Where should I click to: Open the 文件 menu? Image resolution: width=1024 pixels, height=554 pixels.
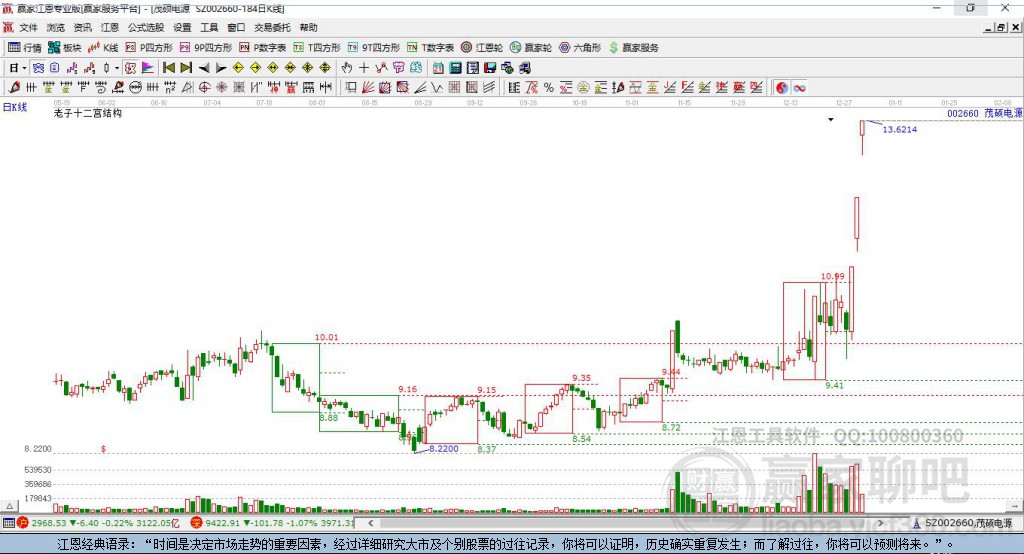(28, 27)
